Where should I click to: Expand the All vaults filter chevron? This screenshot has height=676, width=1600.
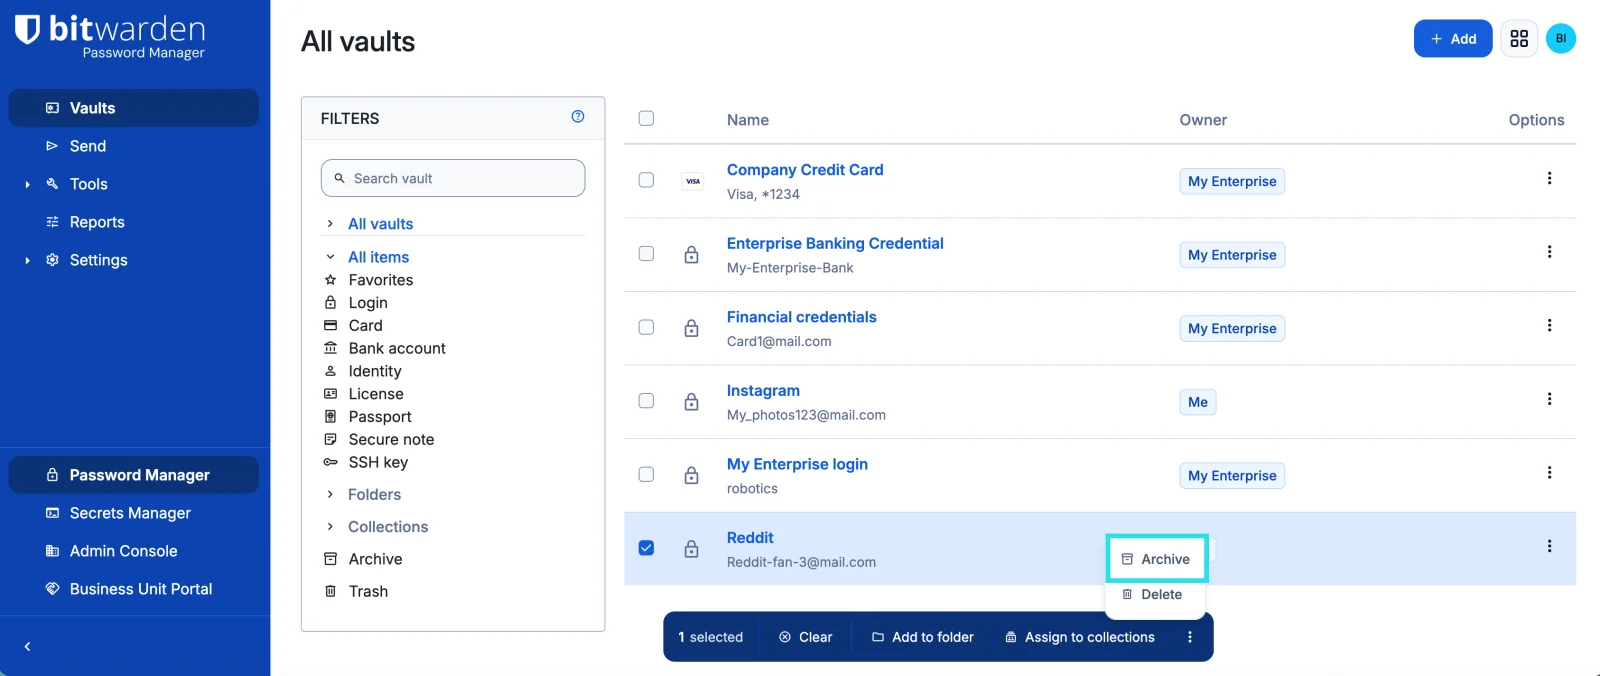tap(330, 224)
